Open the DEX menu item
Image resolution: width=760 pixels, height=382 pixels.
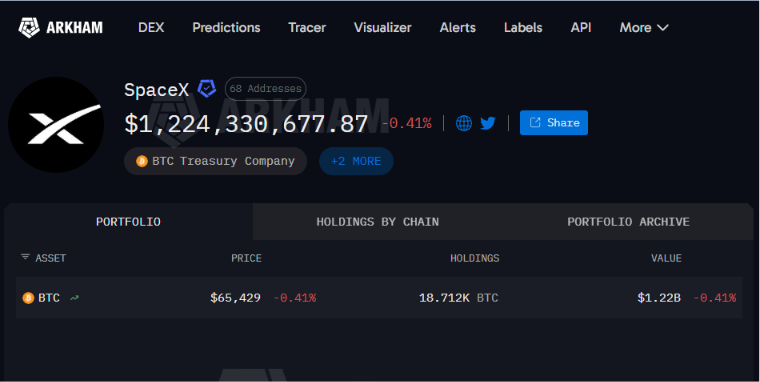point(151,28)
